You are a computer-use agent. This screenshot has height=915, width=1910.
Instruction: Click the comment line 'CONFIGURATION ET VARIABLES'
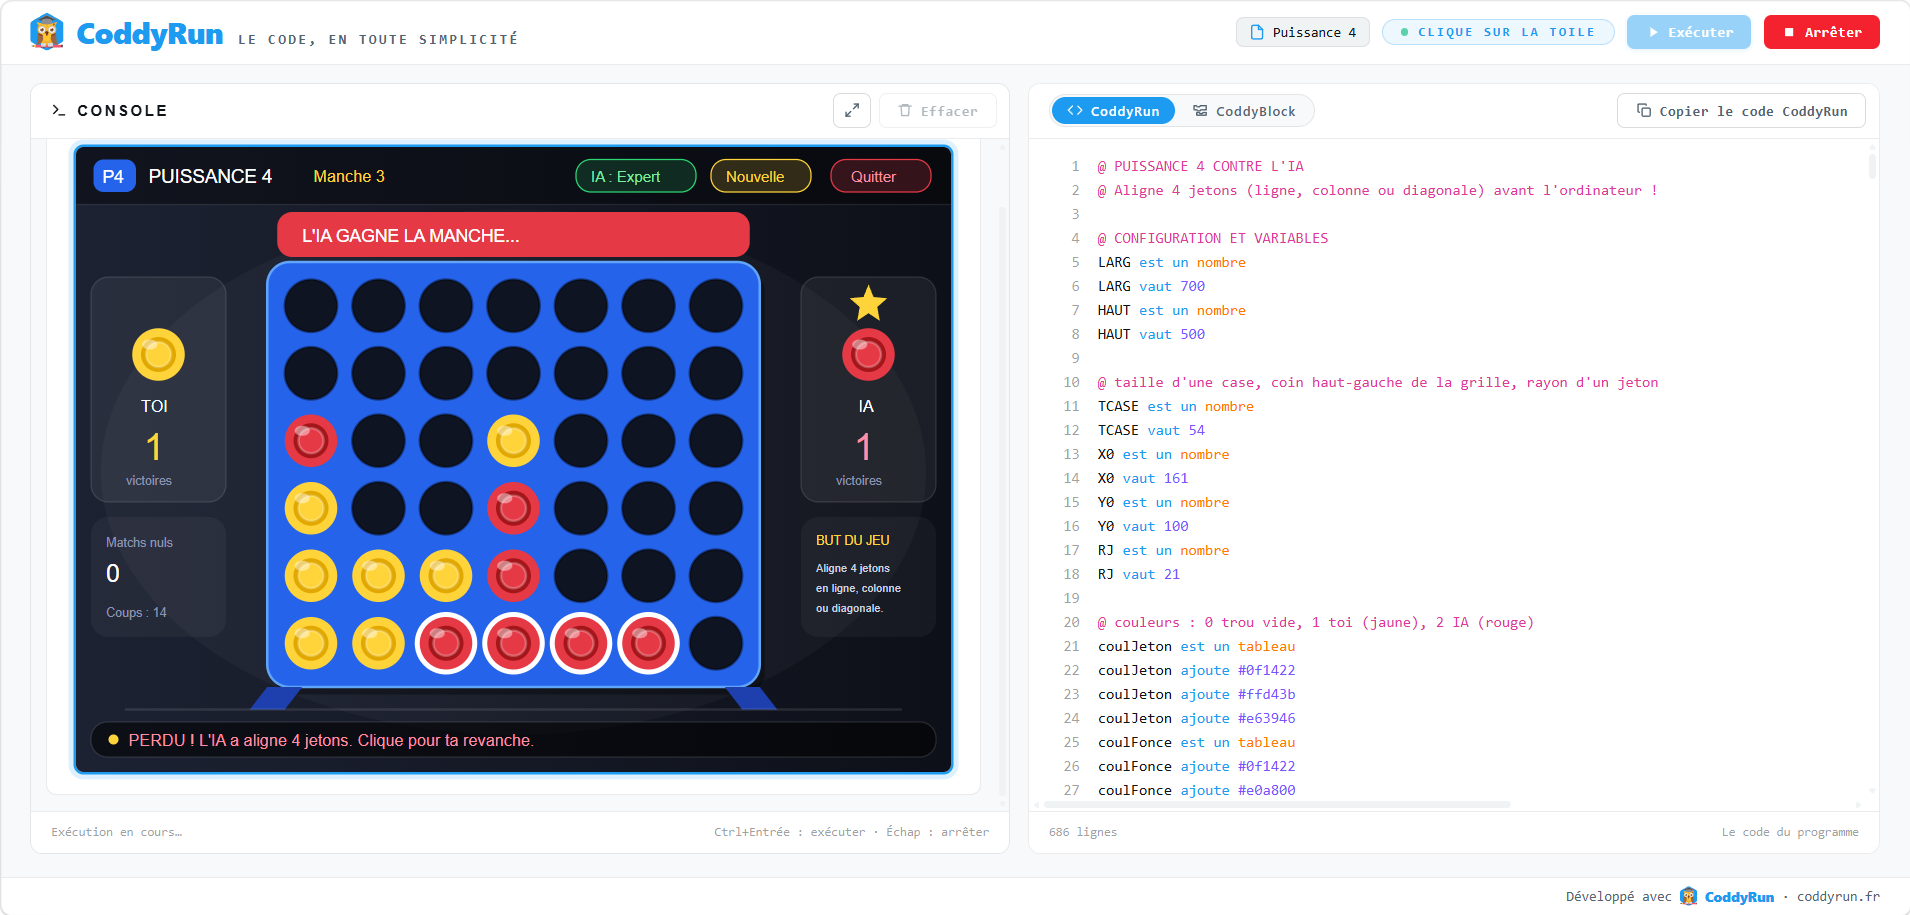coord(1213,238)
